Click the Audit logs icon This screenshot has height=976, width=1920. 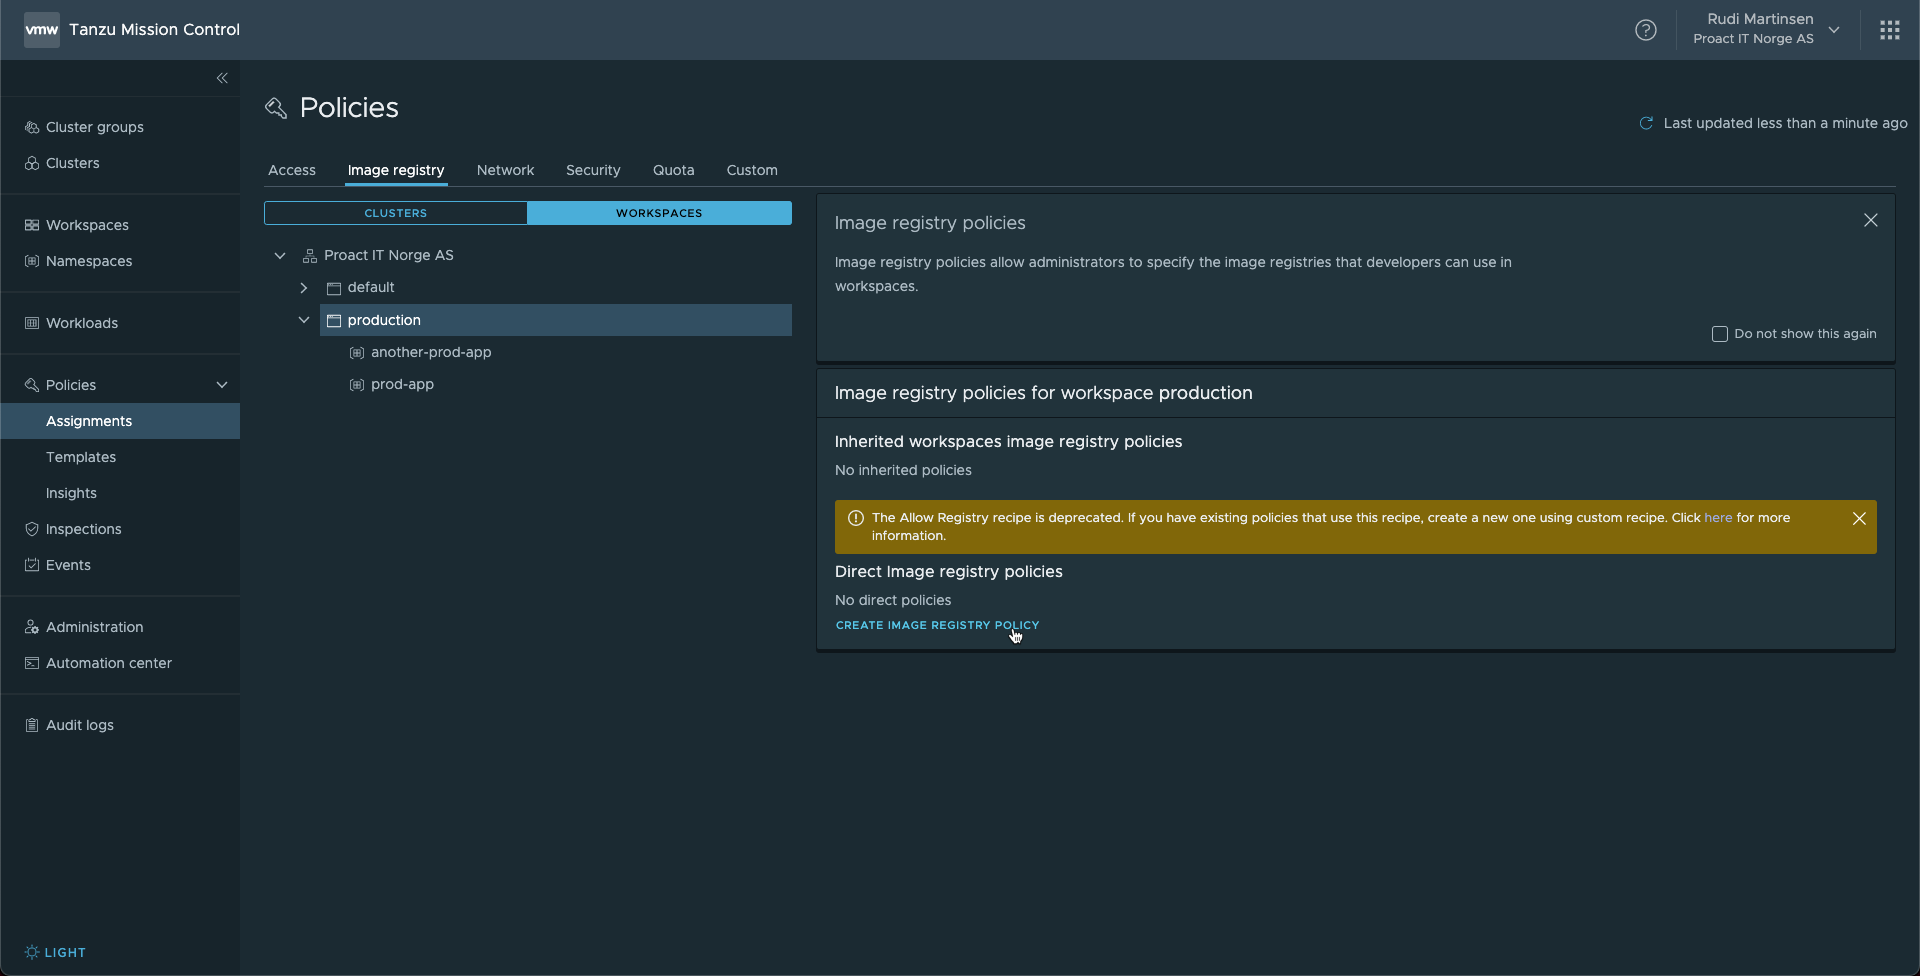point(32,725)
